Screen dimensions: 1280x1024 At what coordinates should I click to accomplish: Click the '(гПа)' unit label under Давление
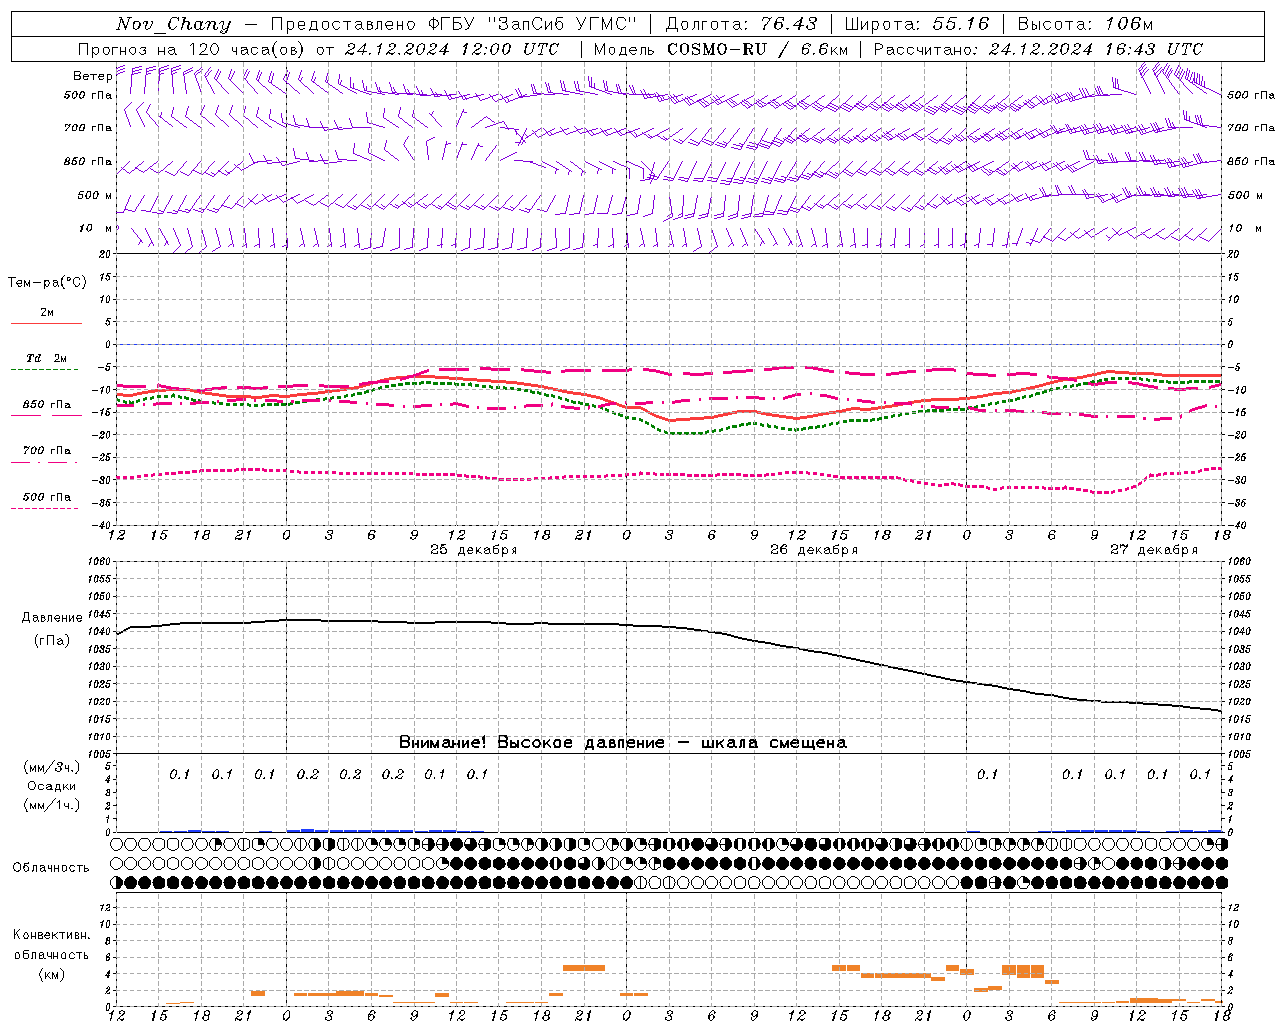click(x=52, y=641)
